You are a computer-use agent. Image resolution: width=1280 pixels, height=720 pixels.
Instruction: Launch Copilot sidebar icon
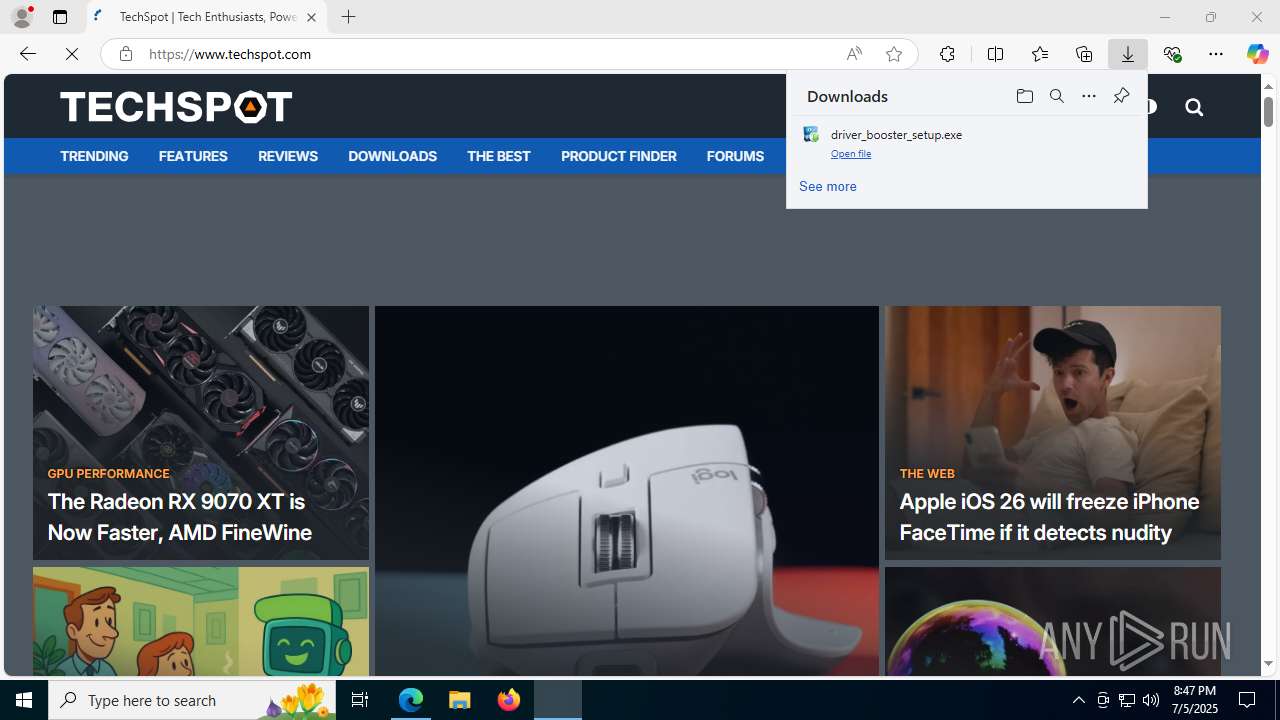[x=1257, y=54]
